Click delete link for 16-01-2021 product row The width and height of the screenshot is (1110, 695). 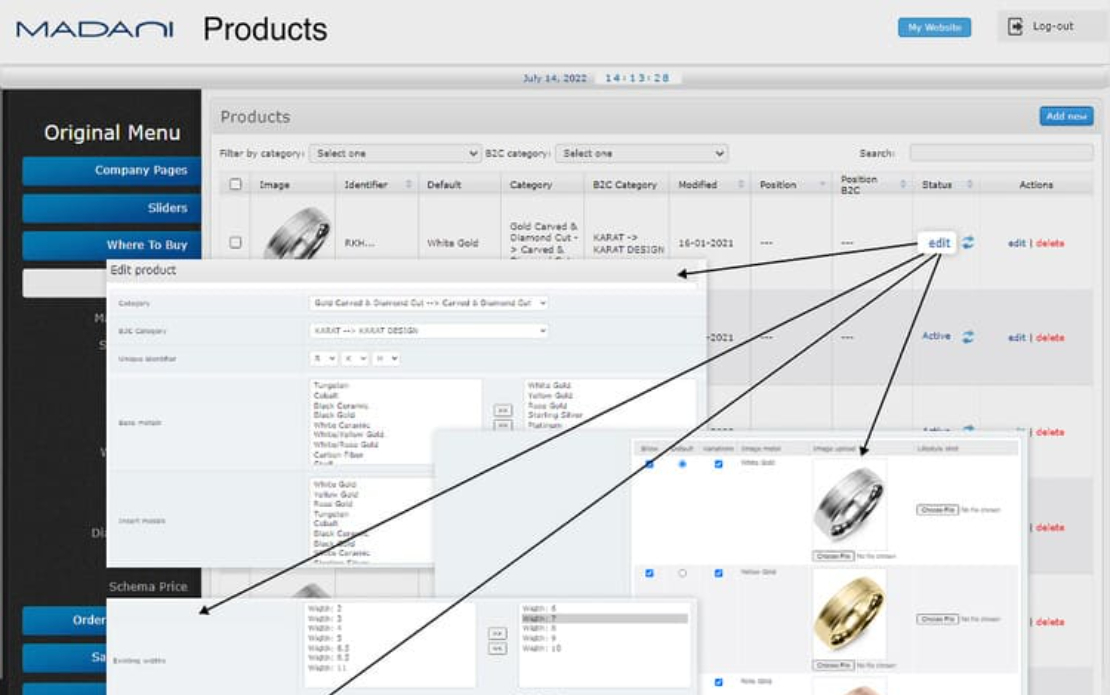[1050, 243]
